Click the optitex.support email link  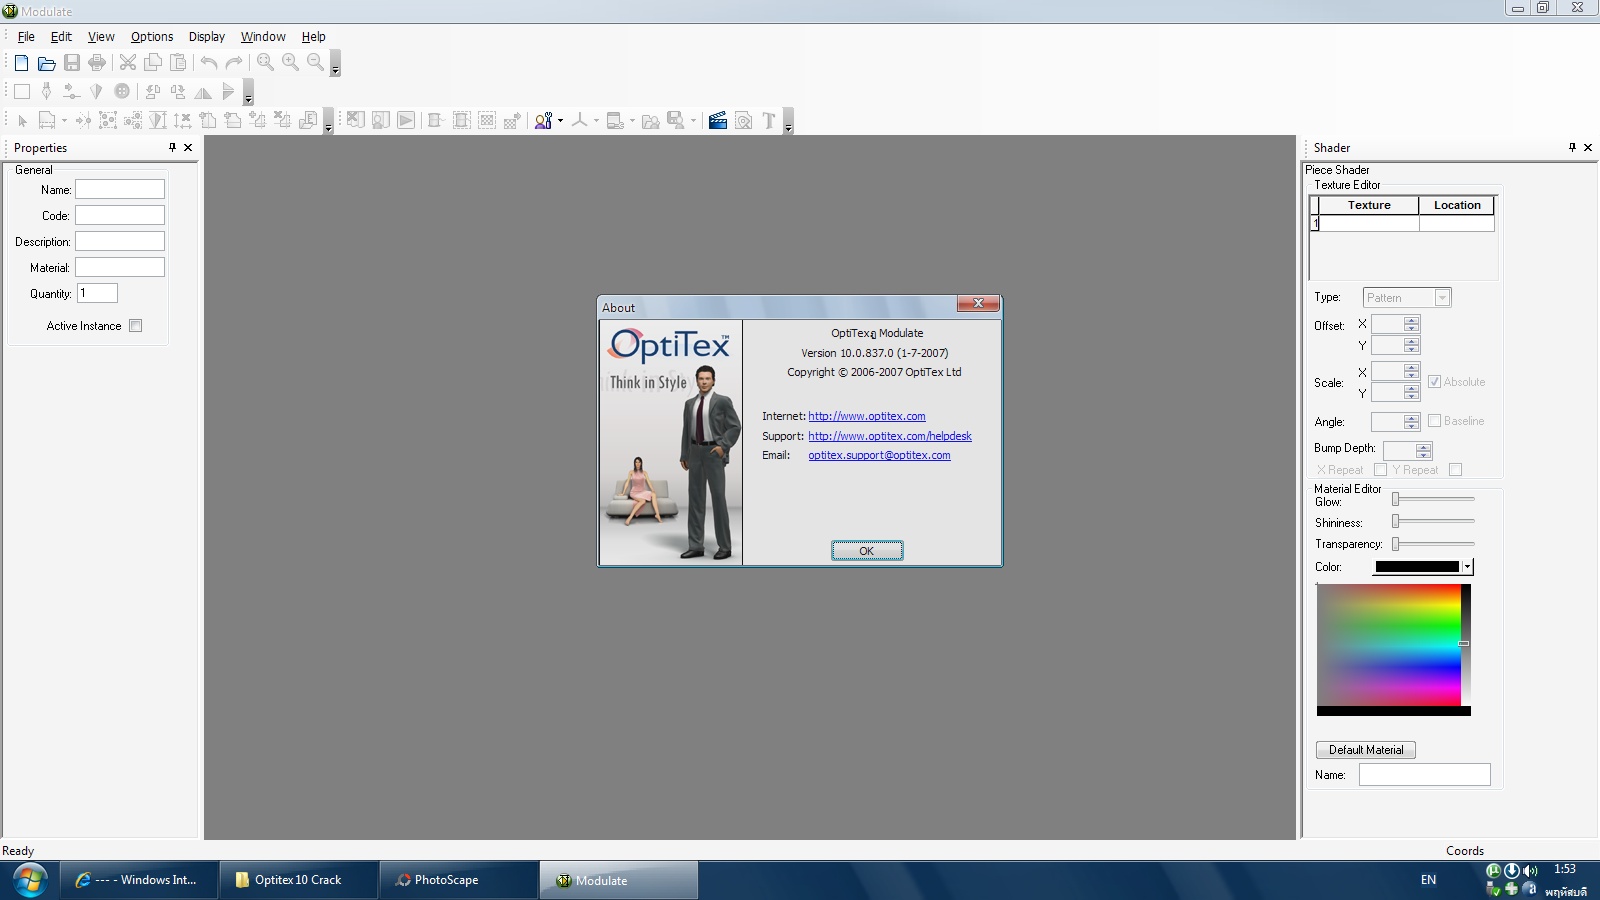(880, 455)
